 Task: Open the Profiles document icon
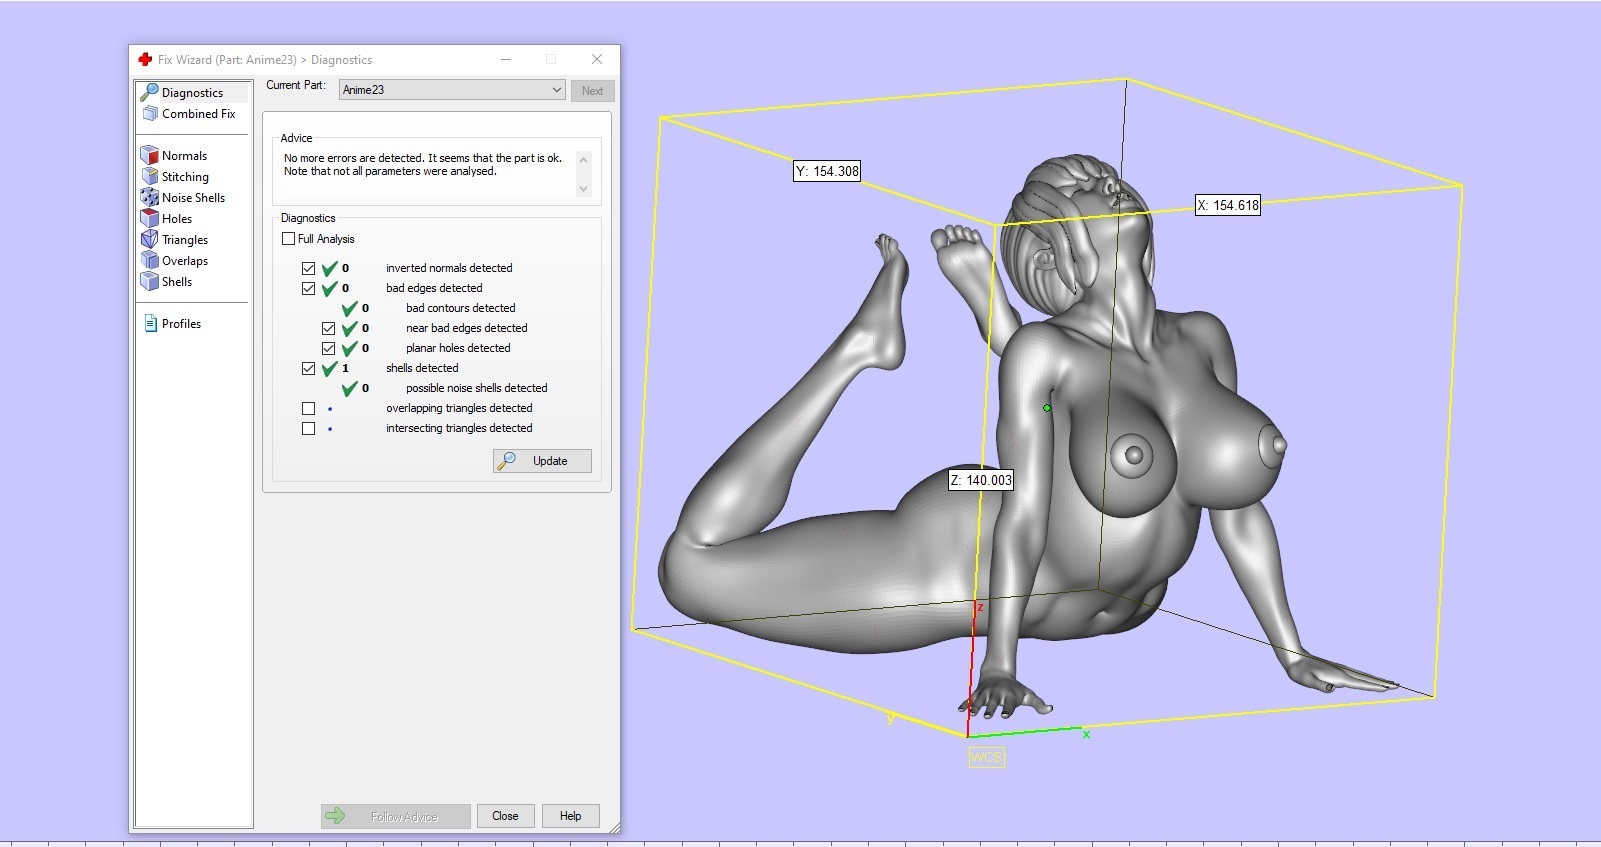(x=151, y=323)
